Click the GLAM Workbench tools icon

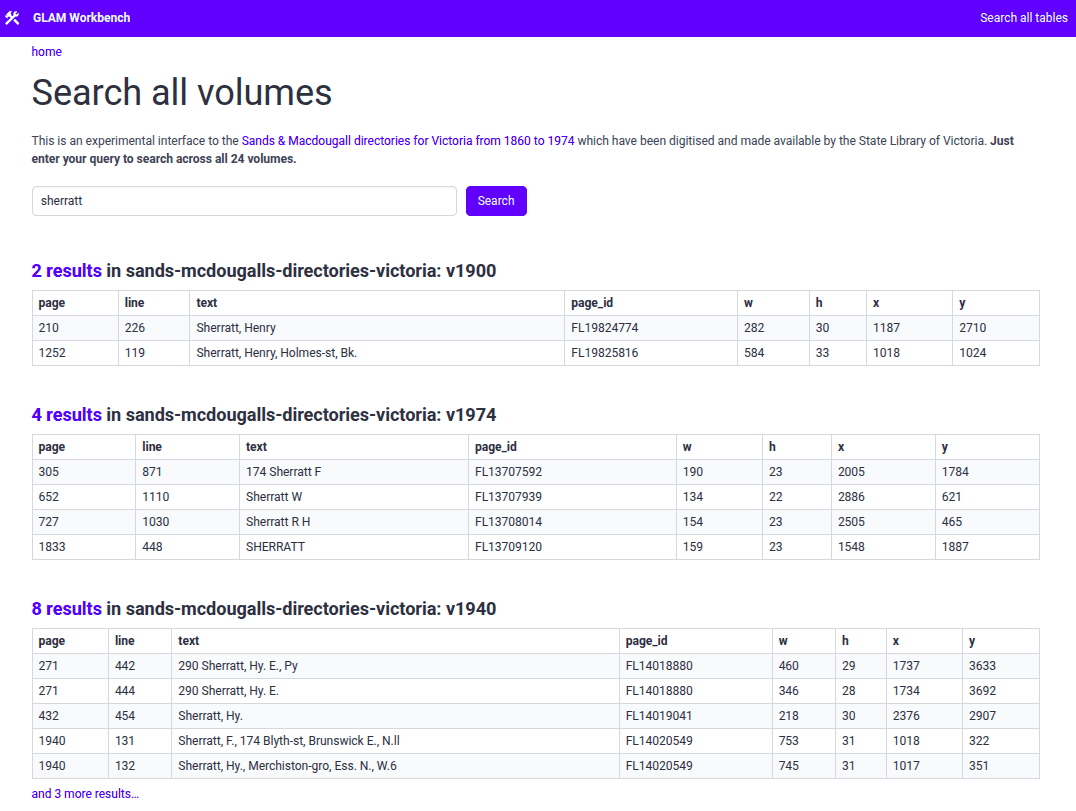point(12,18)
